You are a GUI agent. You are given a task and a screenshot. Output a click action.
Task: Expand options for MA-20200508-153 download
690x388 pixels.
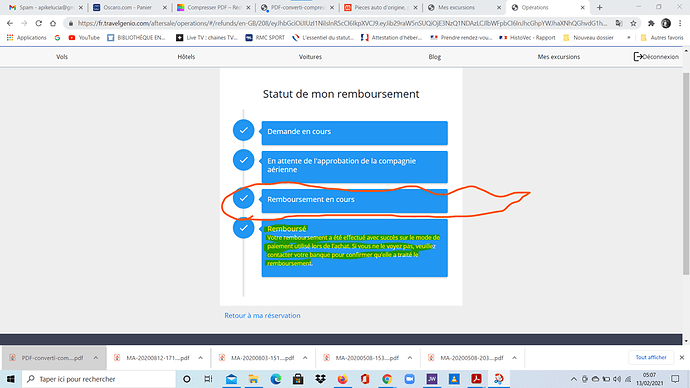[x=410, y=358]
